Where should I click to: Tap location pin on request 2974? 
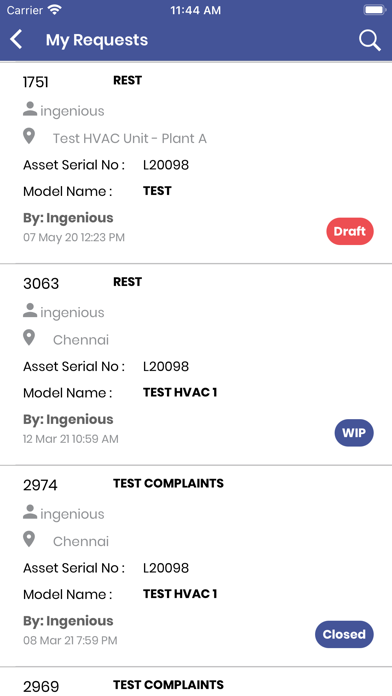(29, 539)
